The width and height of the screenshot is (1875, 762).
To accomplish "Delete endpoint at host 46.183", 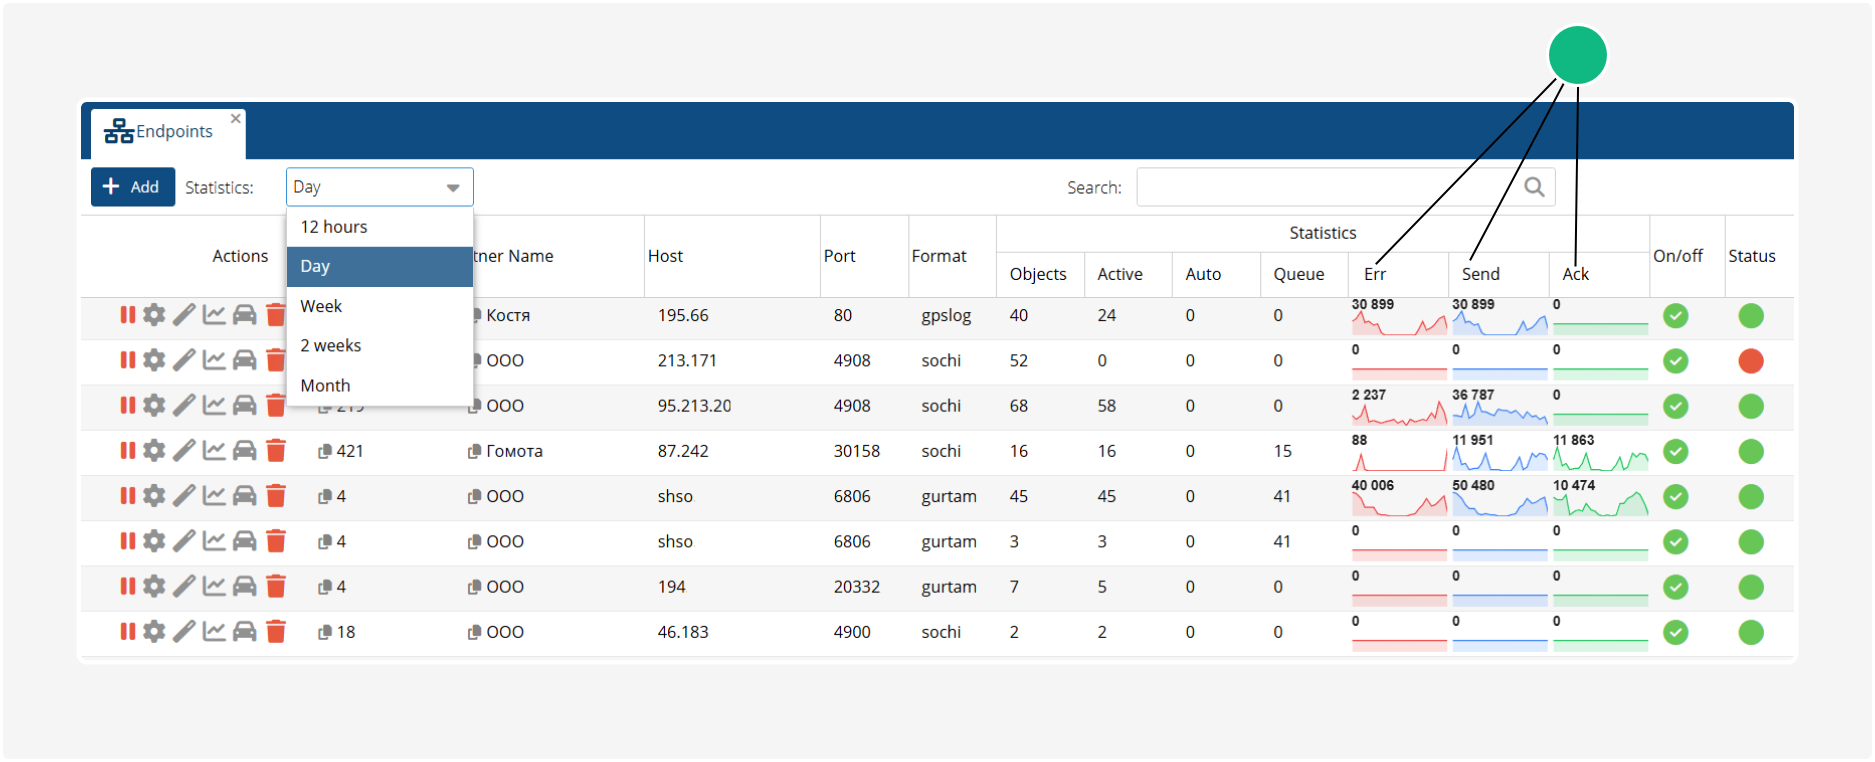I will point(276,631).
